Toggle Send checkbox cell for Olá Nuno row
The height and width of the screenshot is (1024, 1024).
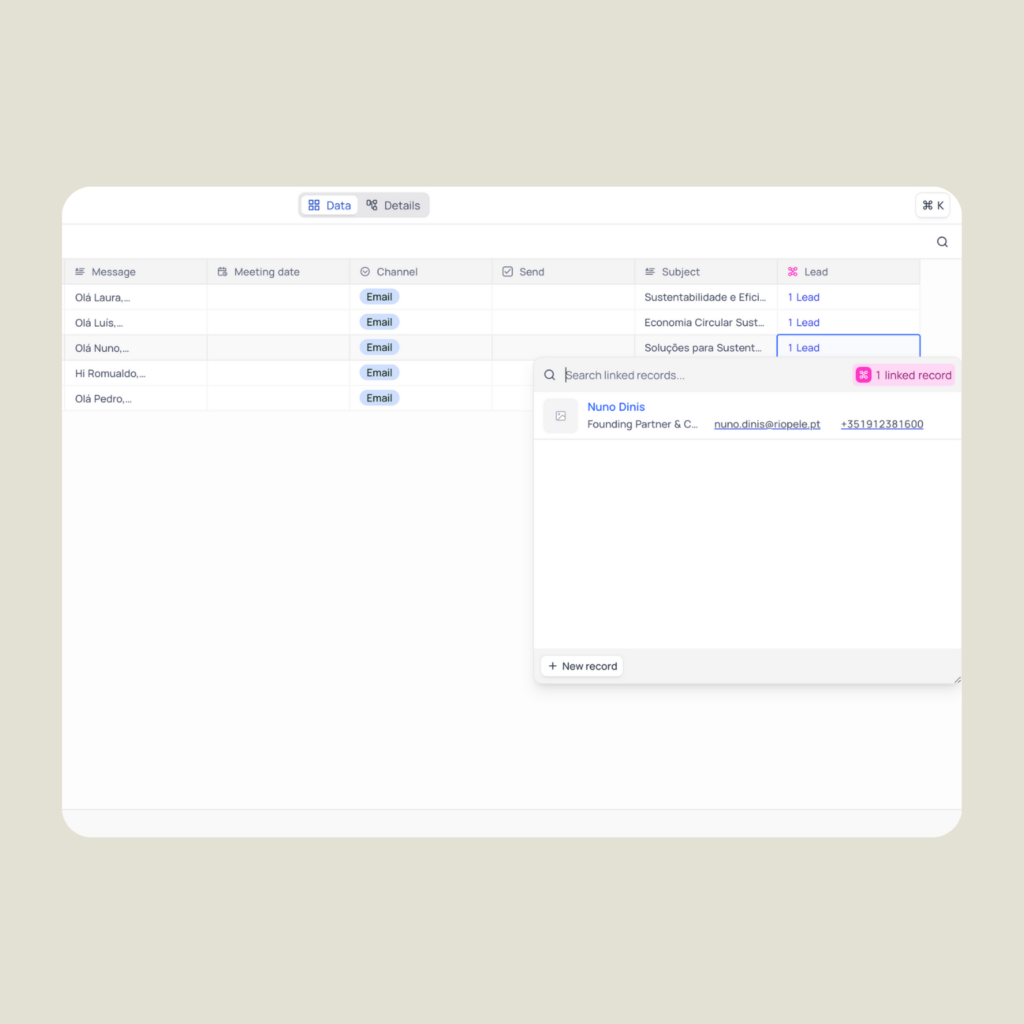click(563, 348)
